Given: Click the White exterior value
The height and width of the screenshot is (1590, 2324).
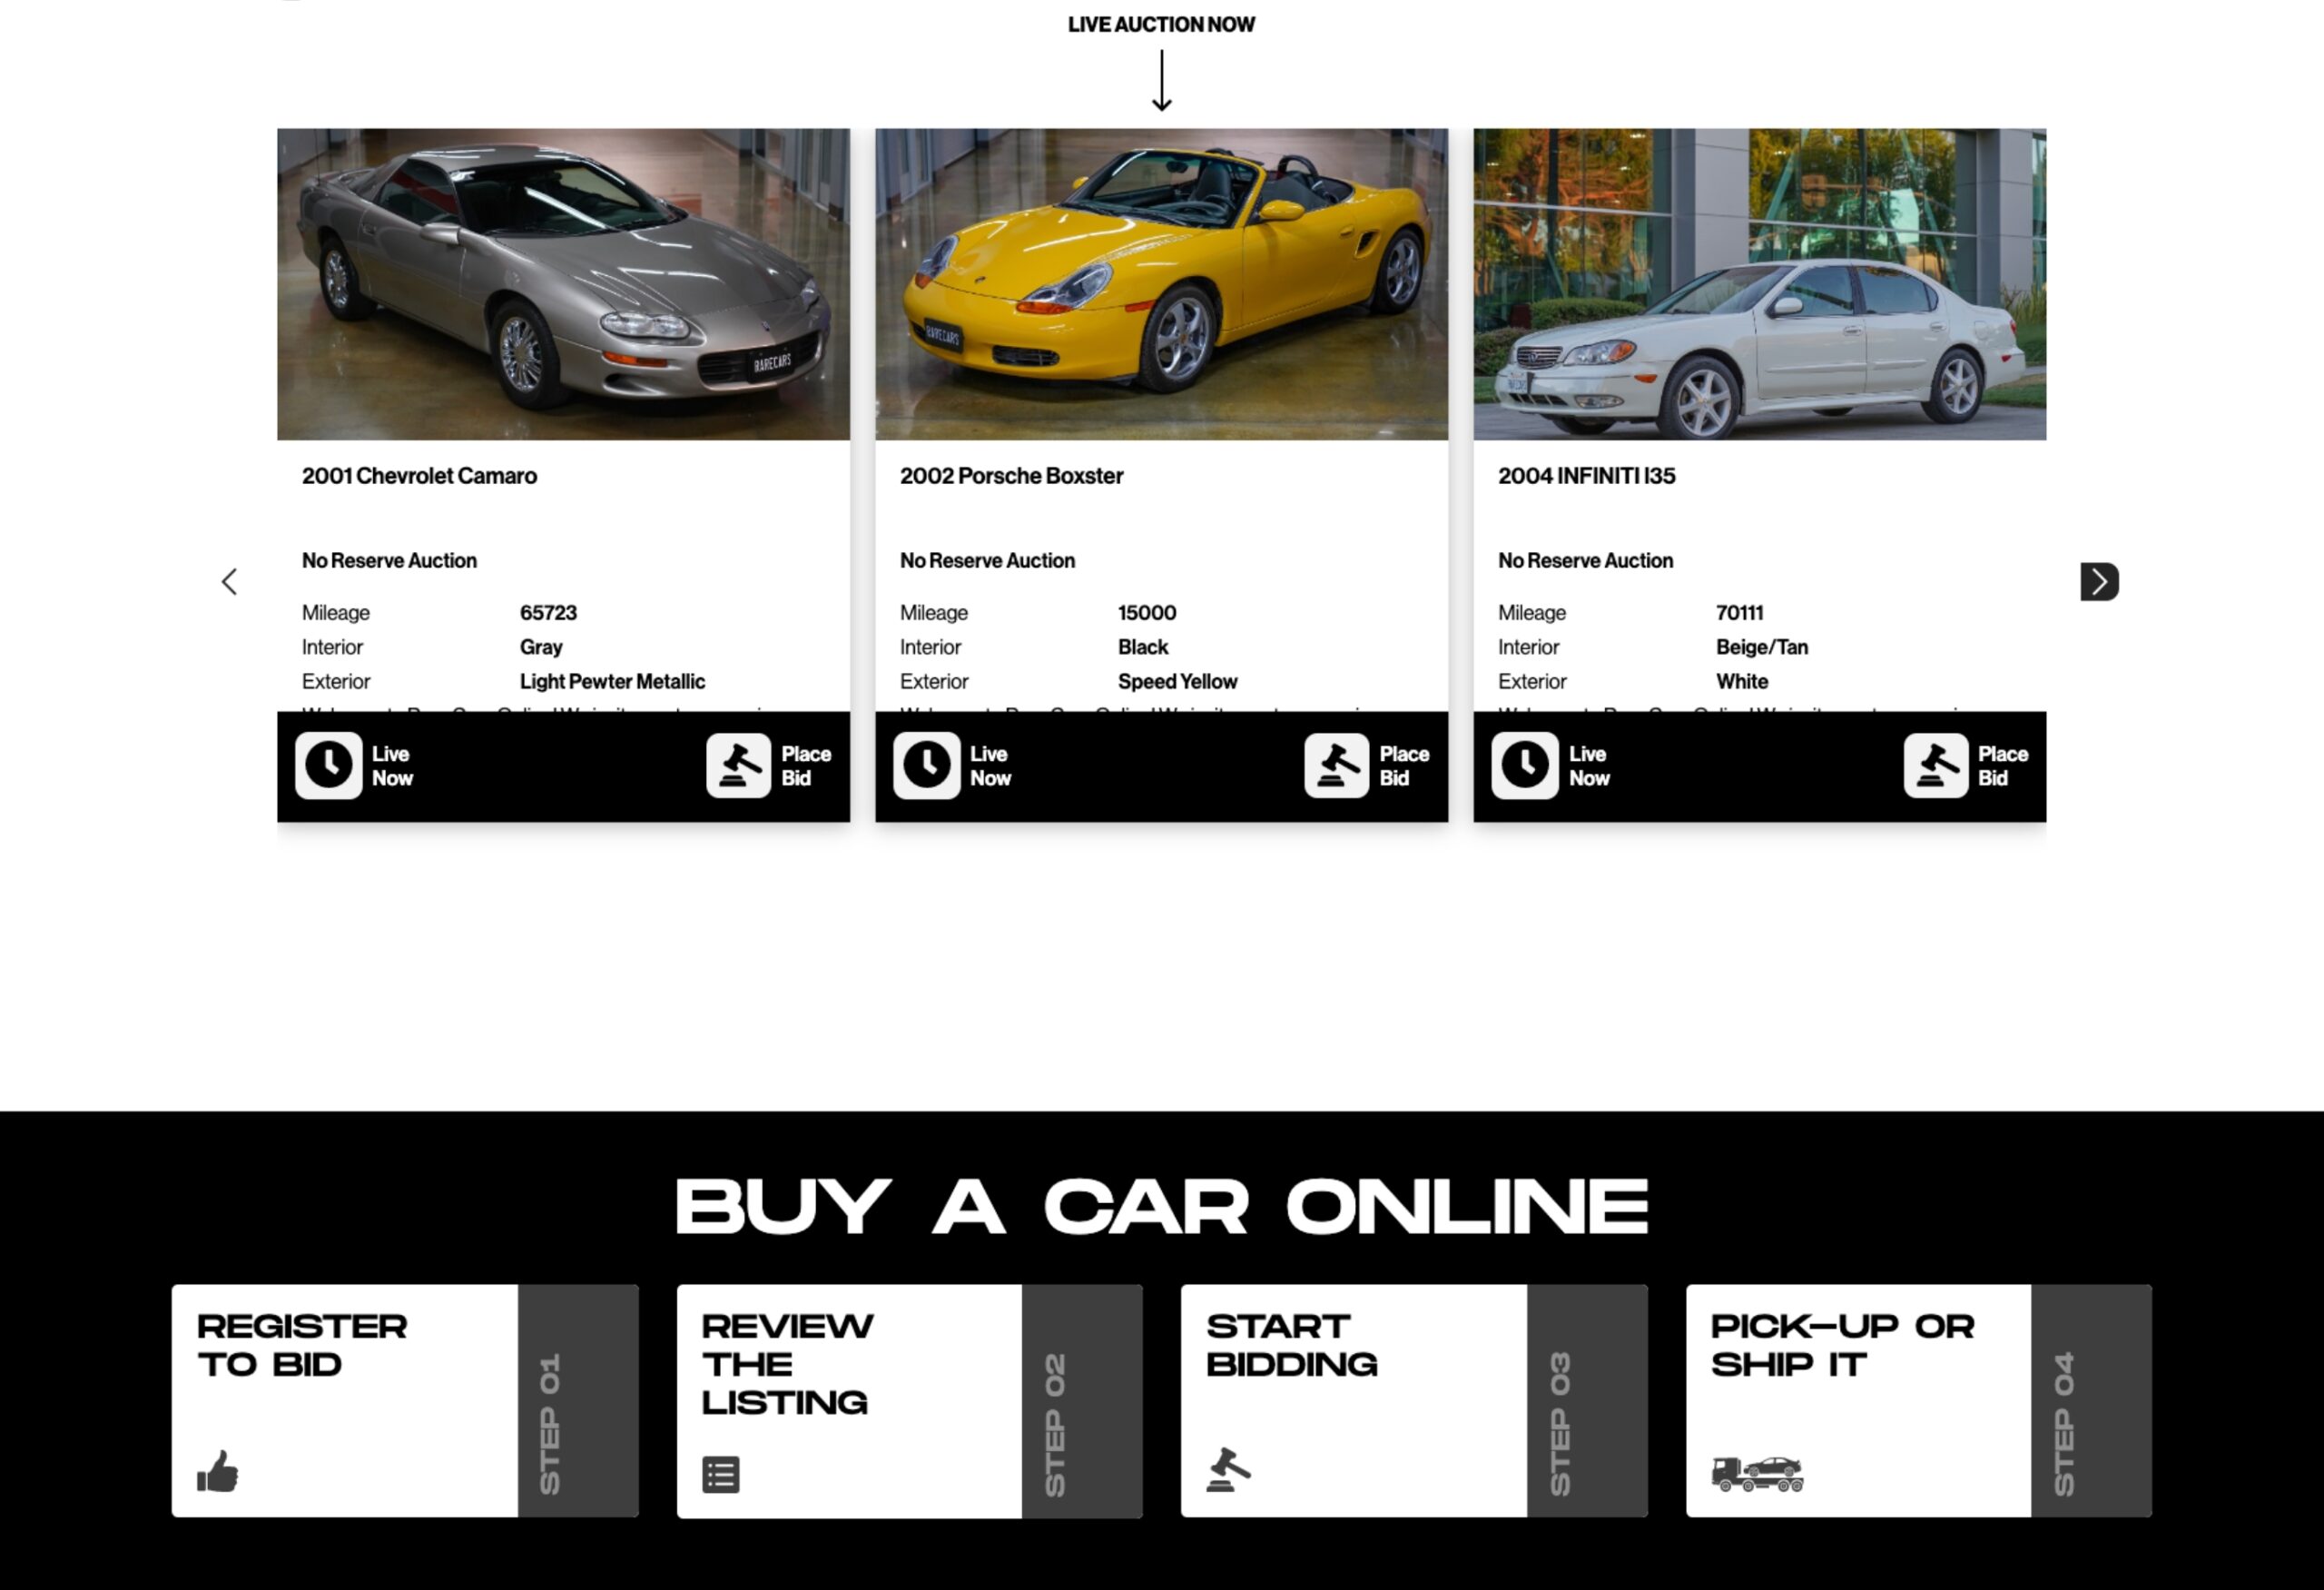Looking at the screenshot, I should [x=1742, y=682].
